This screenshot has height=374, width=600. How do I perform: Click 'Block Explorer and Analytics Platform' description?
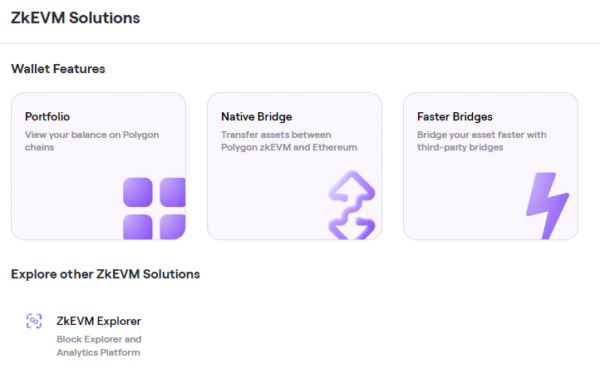pos(99,346)
